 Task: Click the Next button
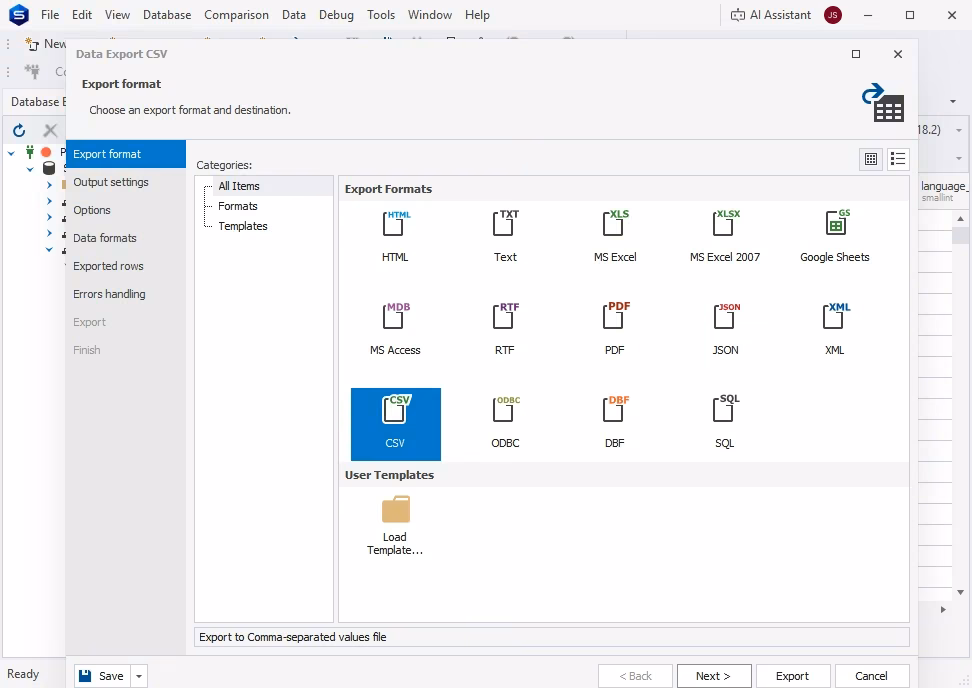click(714, 676)
